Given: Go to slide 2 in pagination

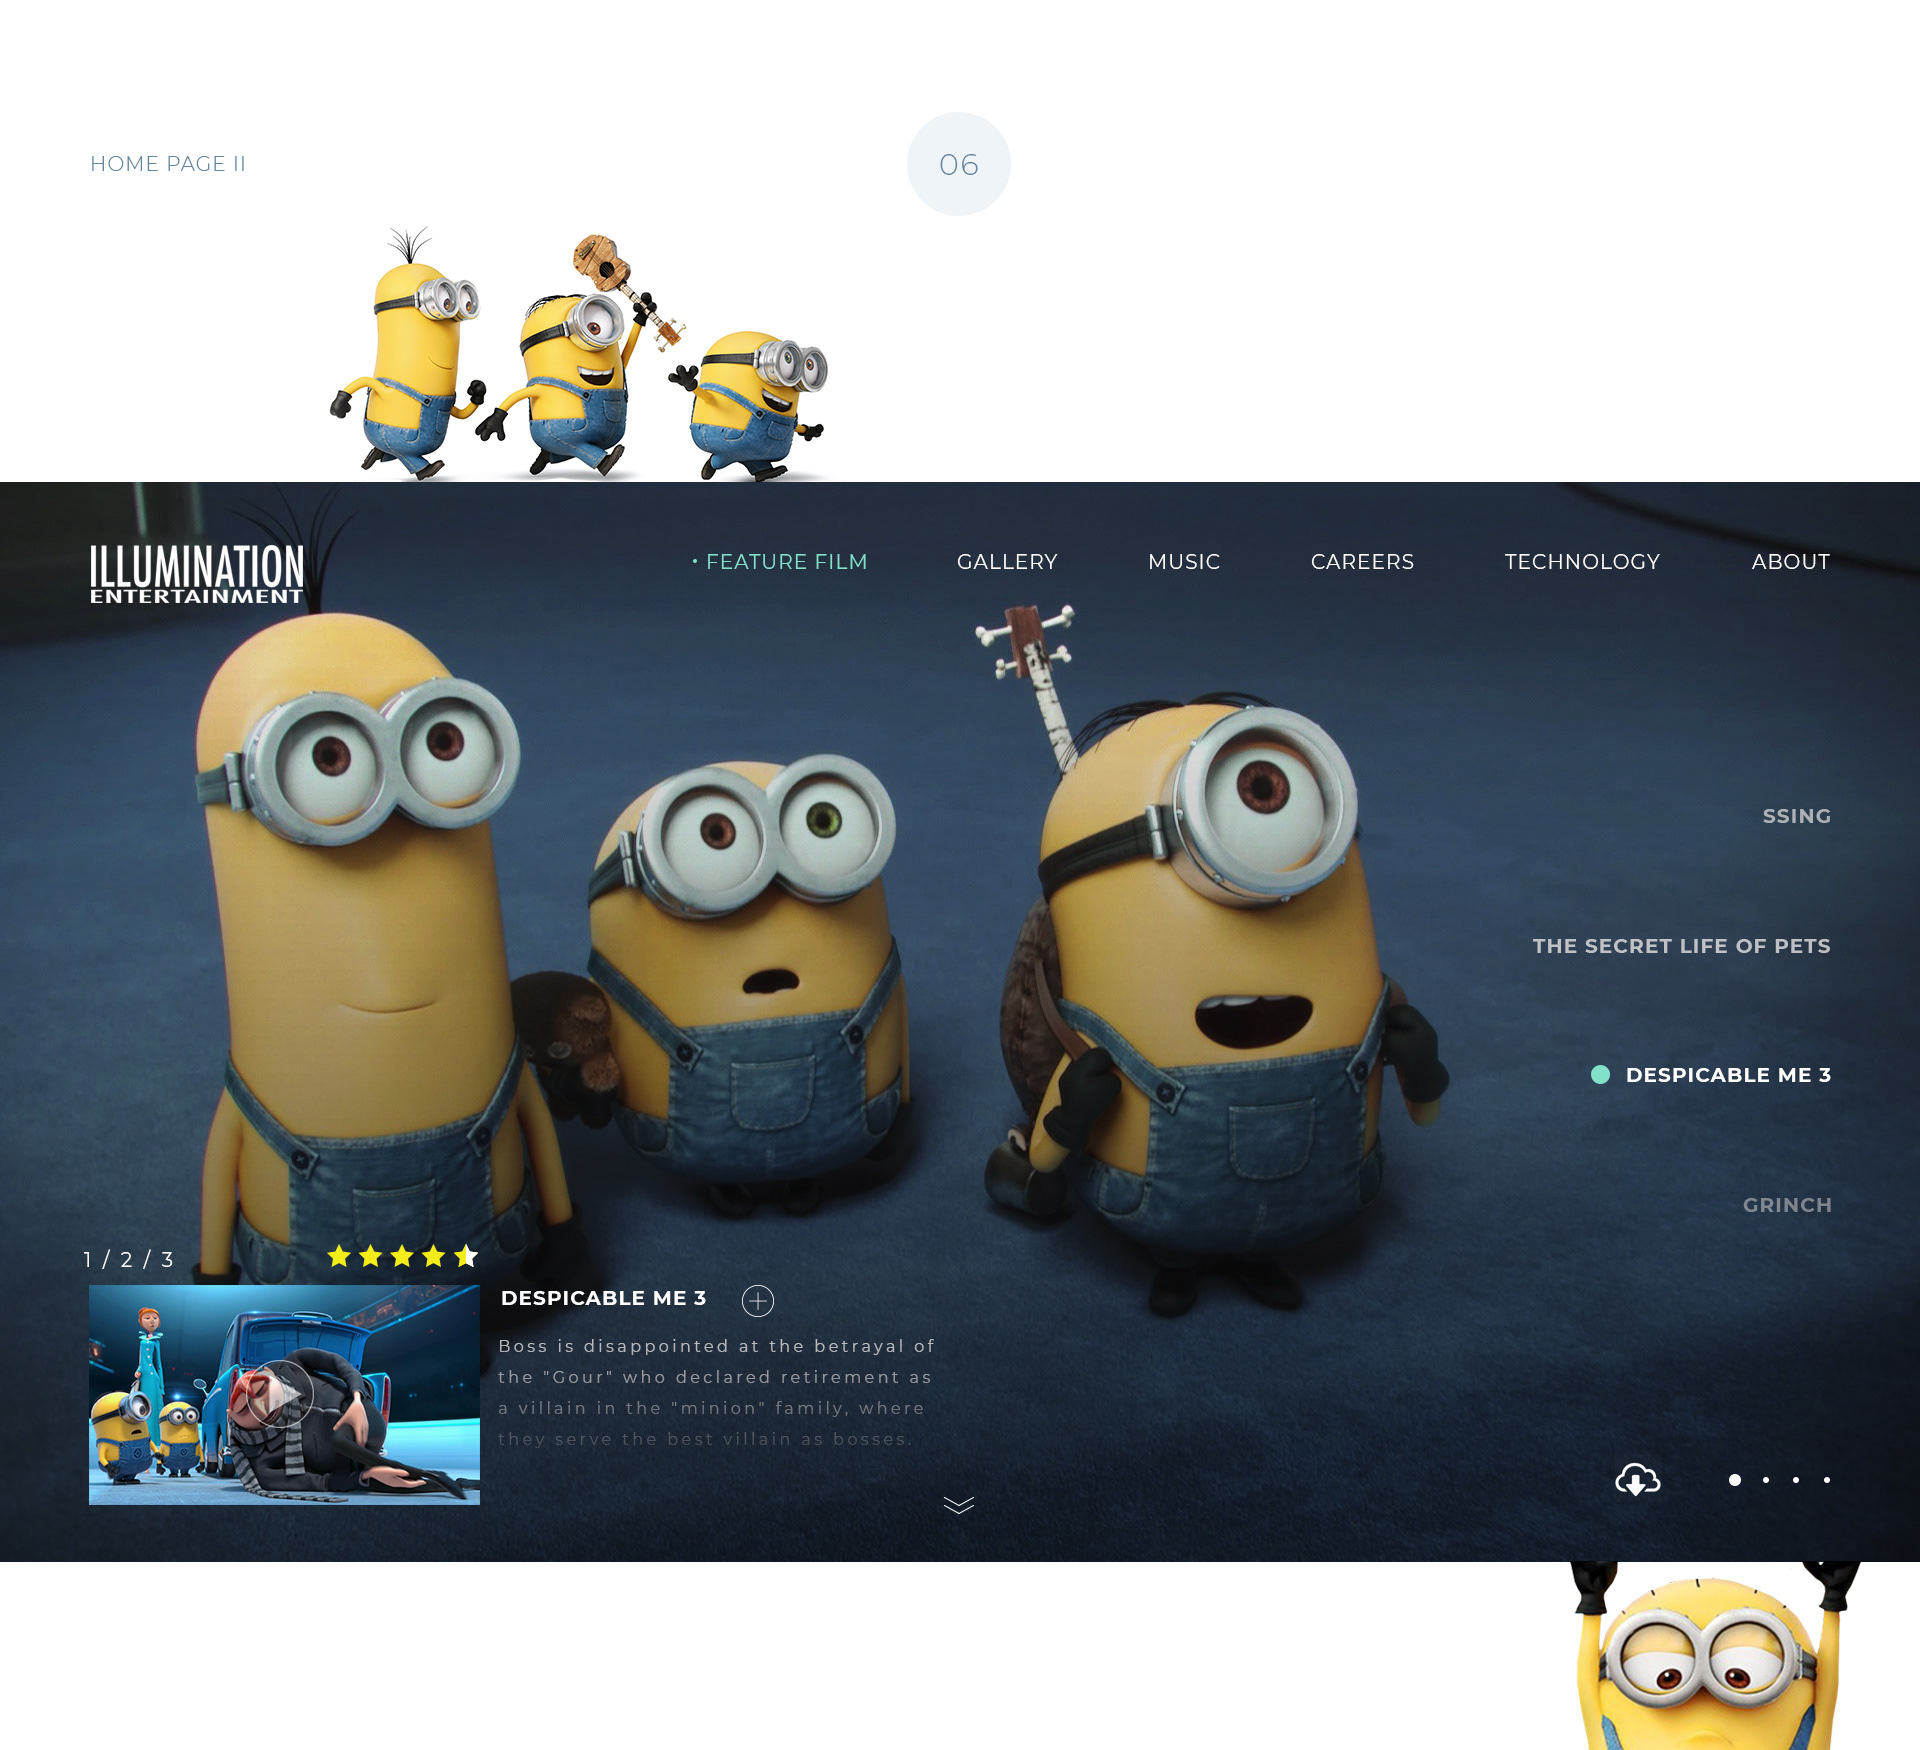Looking at the screenshot, I should pos(127,1259).
